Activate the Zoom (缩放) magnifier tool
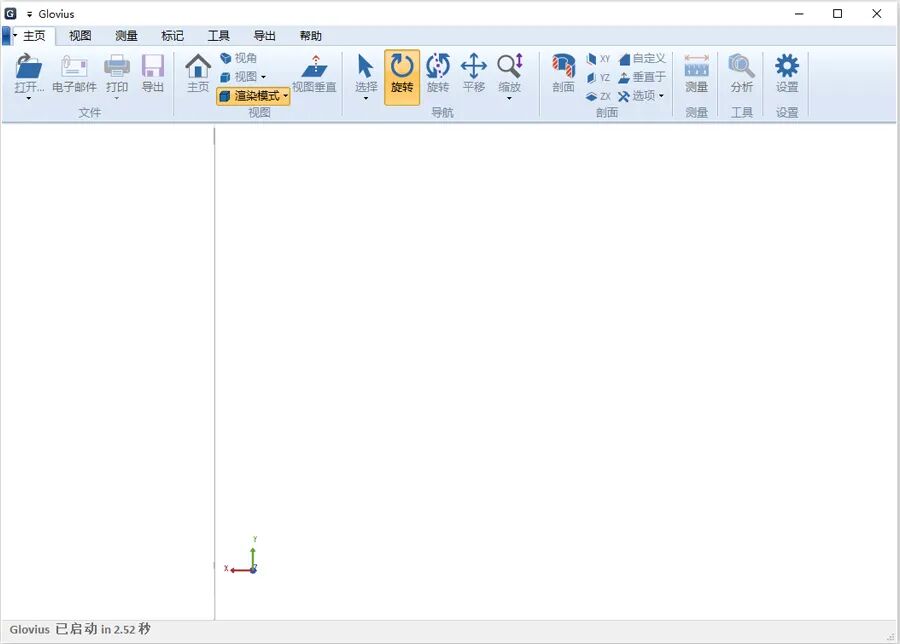 (x=510, y=67)
